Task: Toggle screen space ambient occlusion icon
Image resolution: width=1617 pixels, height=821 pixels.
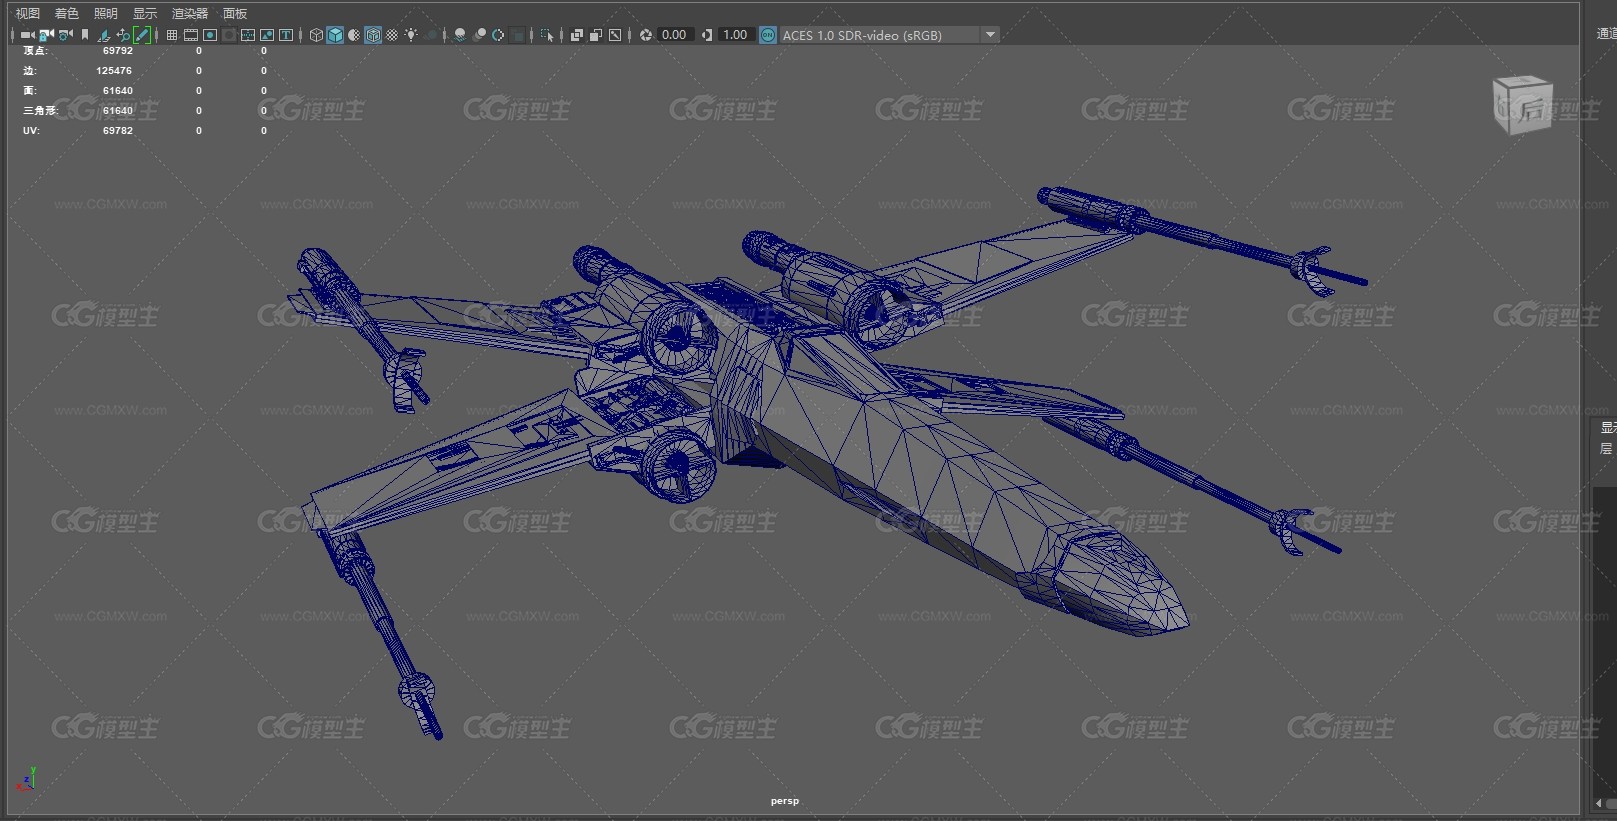Action: (460, 35)
